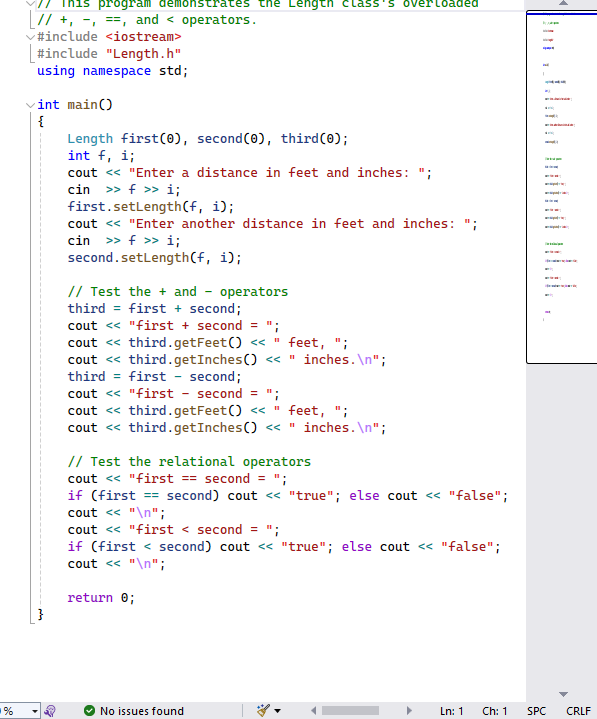Screen dimensions: 597x719
Task: Click the 'Enter a distance in feet and inches' string
Action: 276,173
